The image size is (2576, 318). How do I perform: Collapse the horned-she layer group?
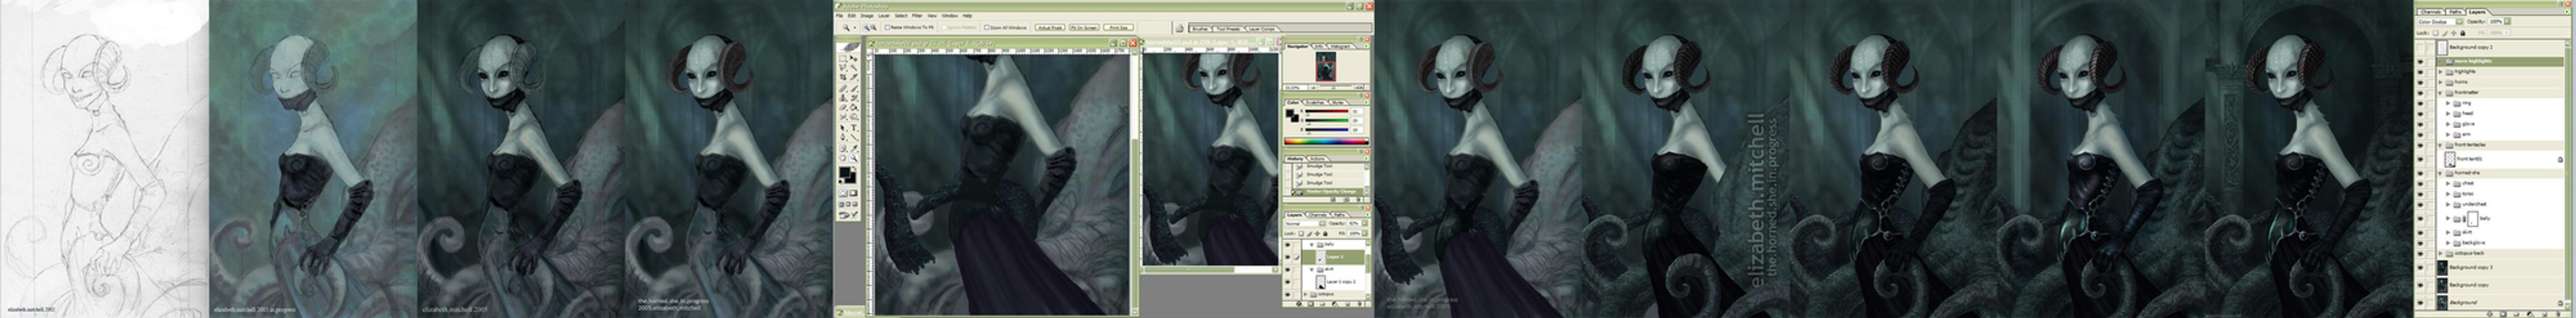2441,174
